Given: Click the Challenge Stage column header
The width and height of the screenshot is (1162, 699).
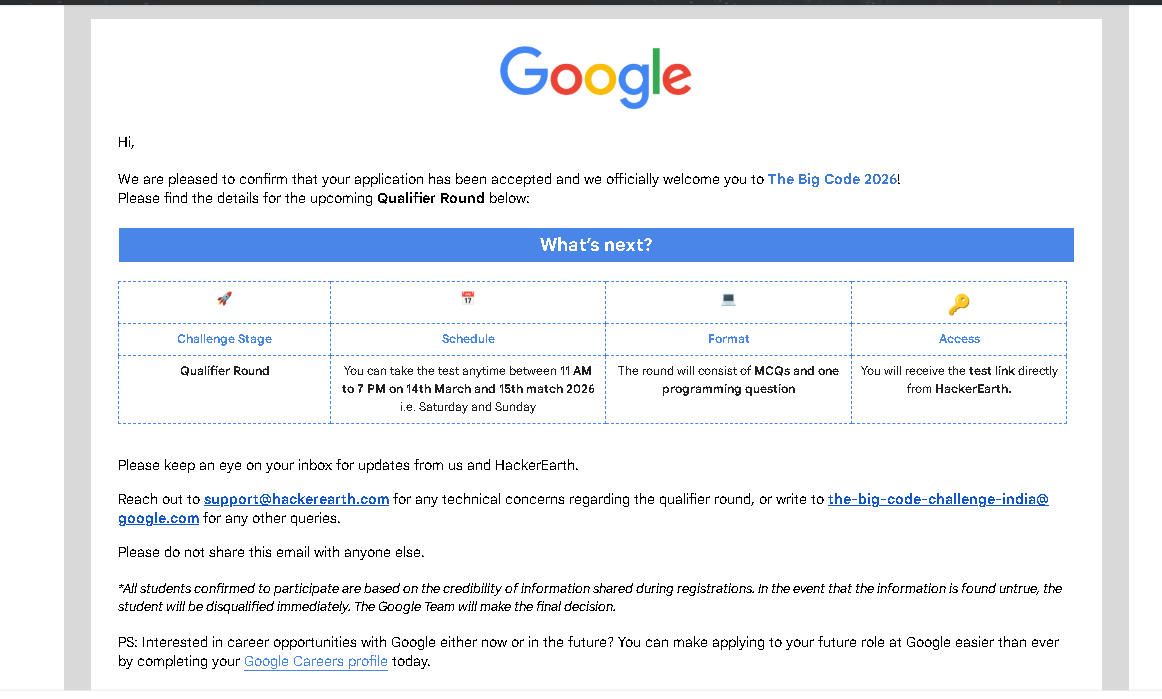Looking at the screenshot, I should [x=225, y=339].
